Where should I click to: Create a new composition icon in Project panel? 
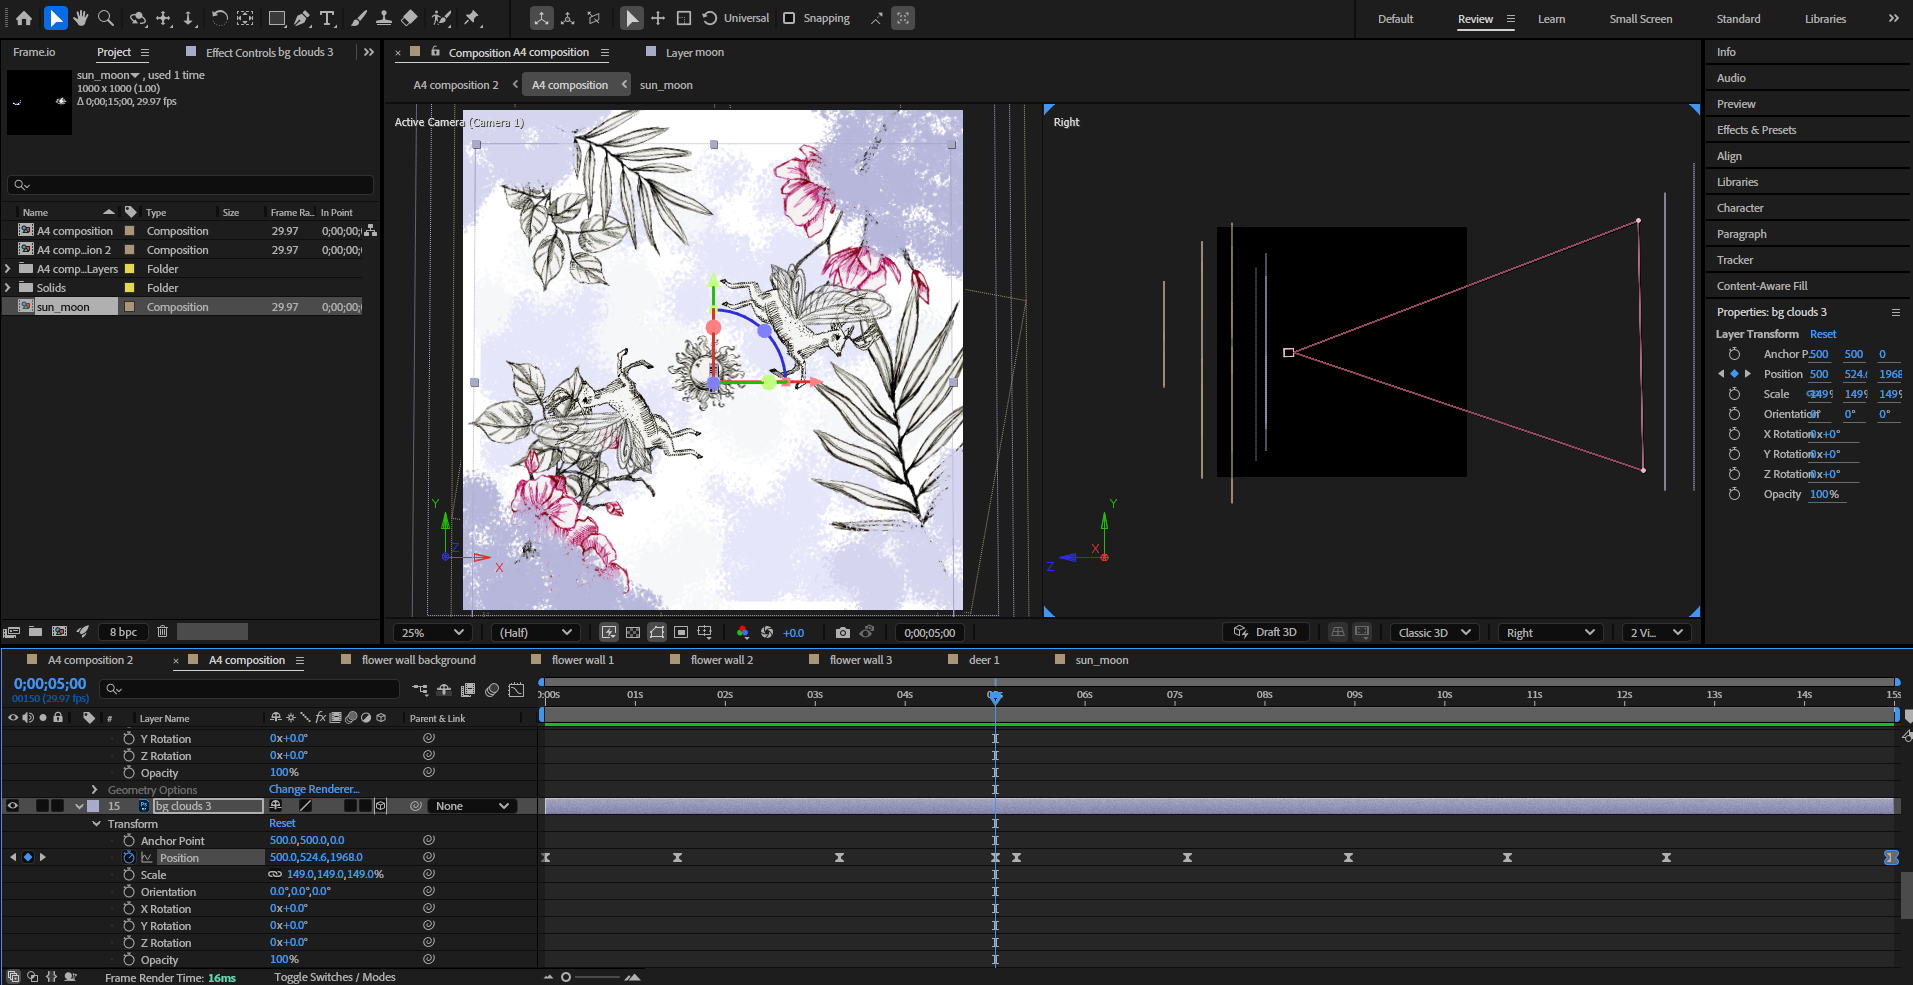[59, 631]
